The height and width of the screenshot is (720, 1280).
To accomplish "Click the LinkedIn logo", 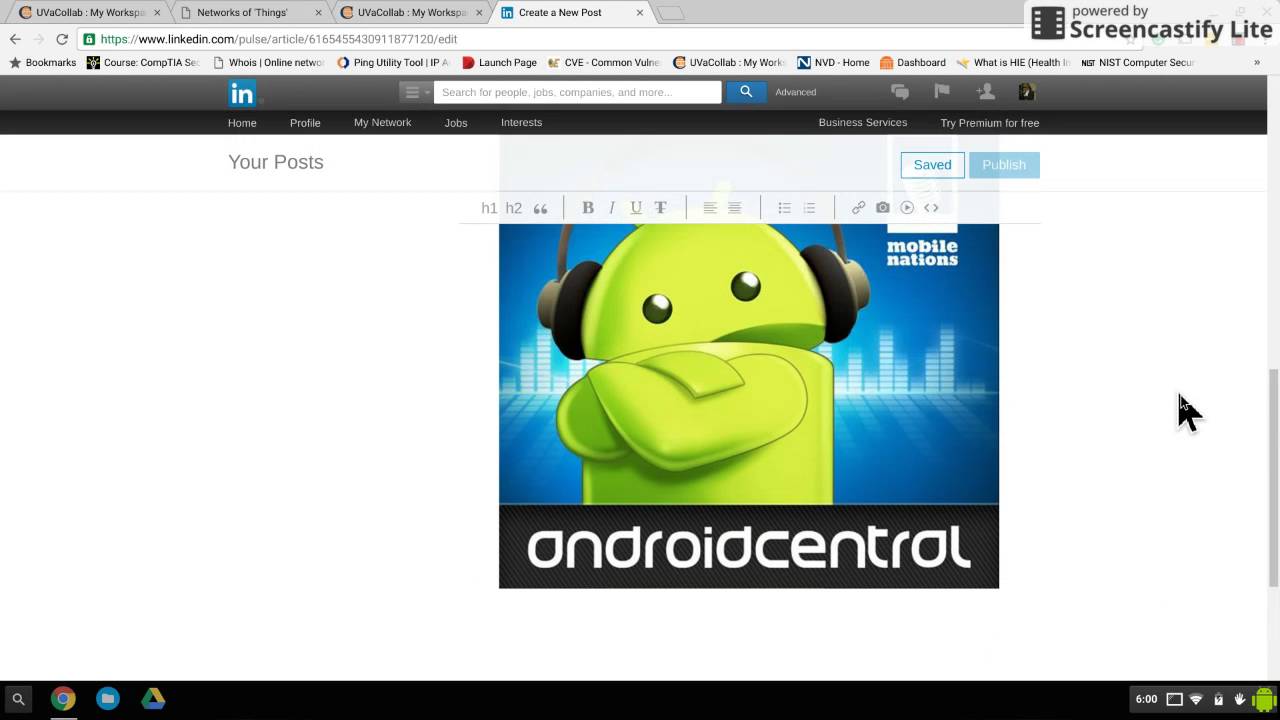I will pyautogui.click(x=242, y=93).
